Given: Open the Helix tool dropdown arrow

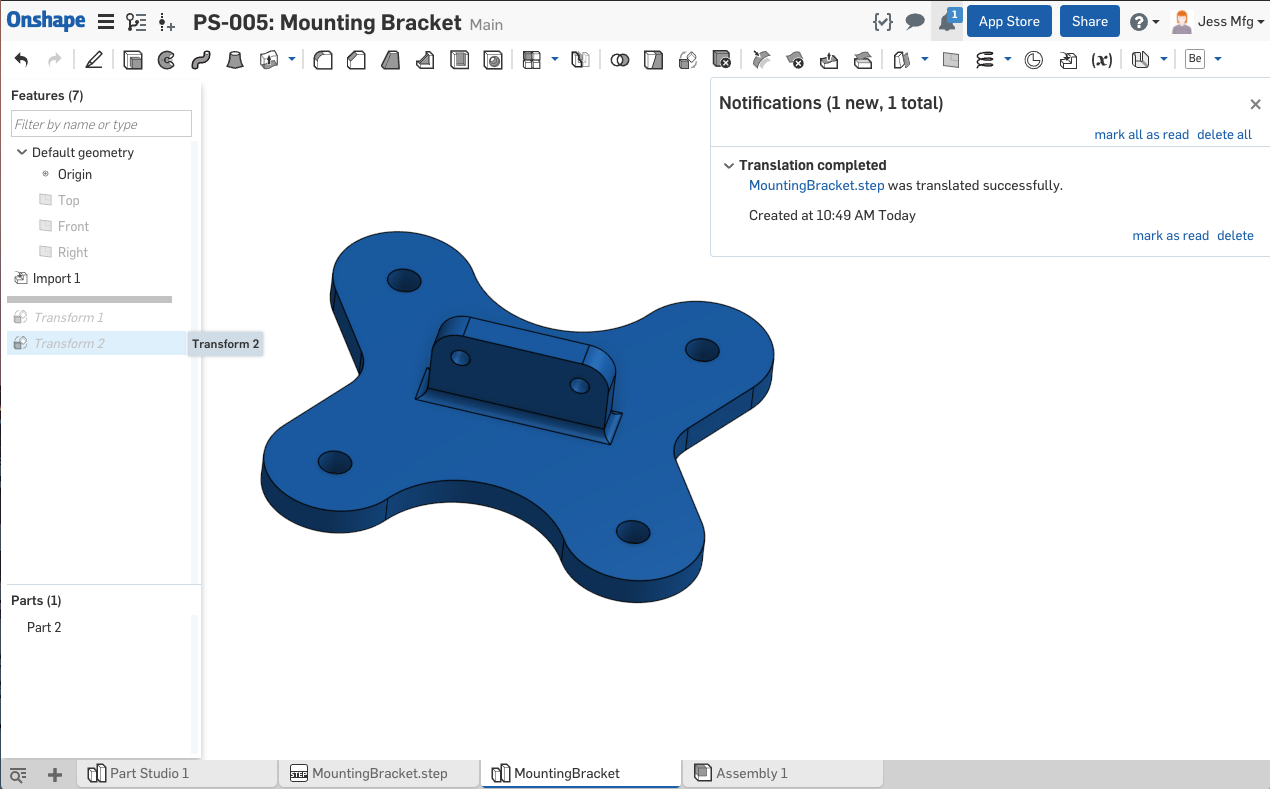Looking at the screenshot, I should click(x=1008, y=60).
